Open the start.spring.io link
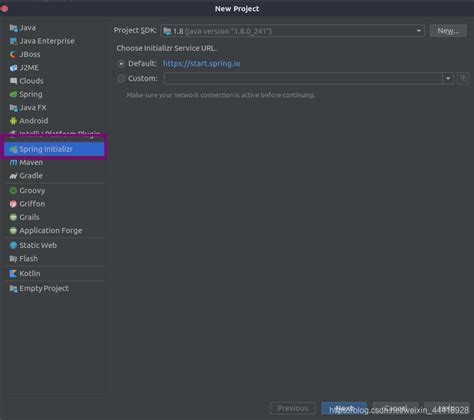This screenshot has height=420, width=474. (x=202, y=63)
